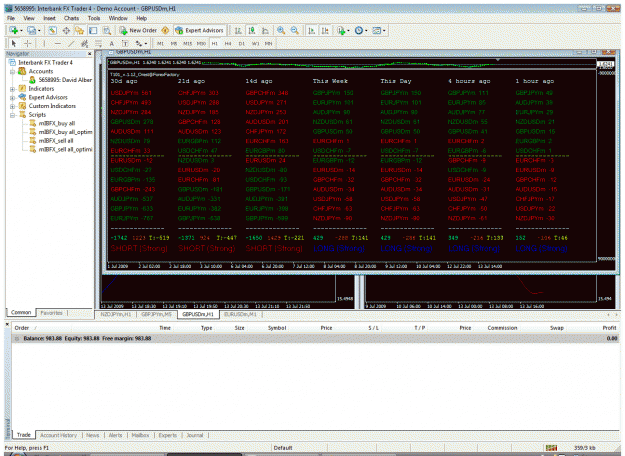Sort trades by Order column header
The width and height of the screenshot is (625, 456).
click(x=22, y=328)
